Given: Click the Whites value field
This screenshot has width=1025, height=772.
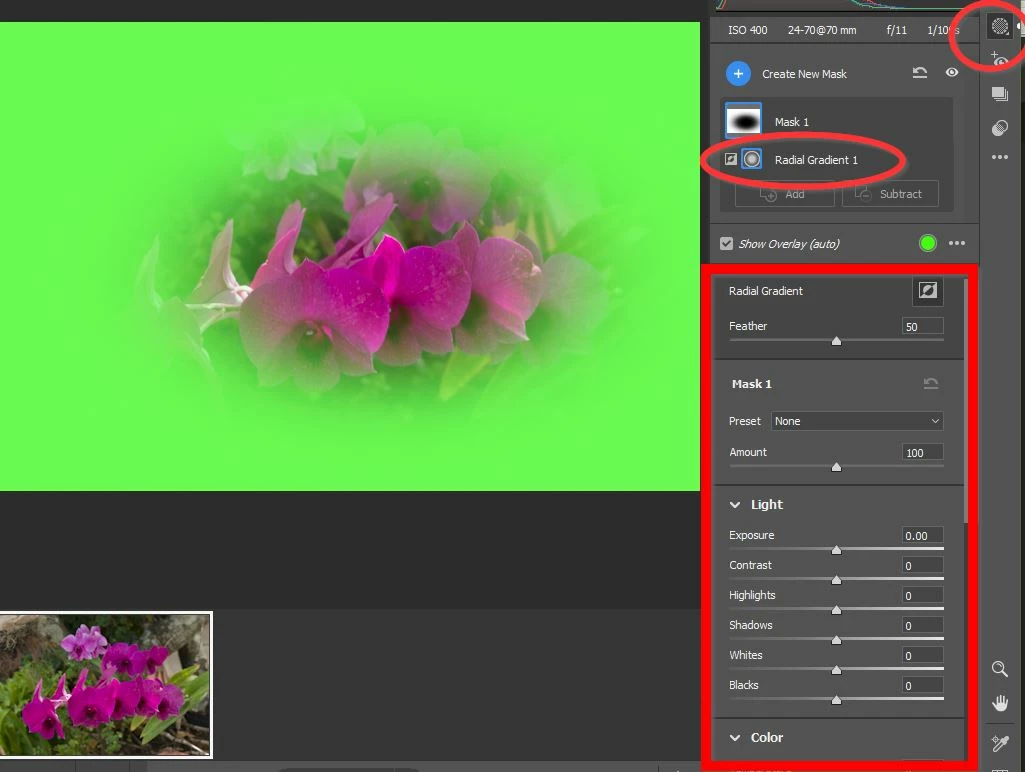Looking at the screenshot, I should click(x=922, y=656).
